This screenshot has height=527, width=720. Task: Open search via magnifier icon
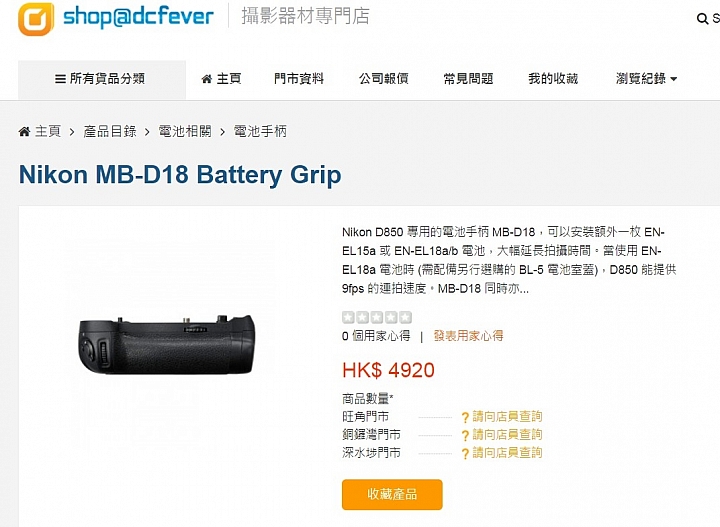[702, 19]
